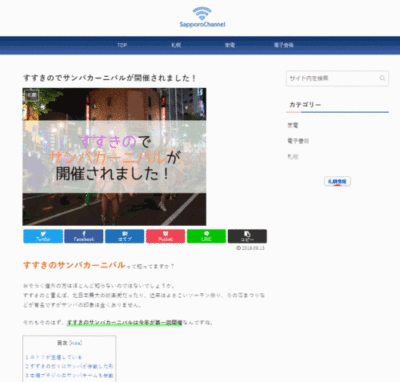Copy the article link with コピー button

pyautogui.click(x=247, y=236)
